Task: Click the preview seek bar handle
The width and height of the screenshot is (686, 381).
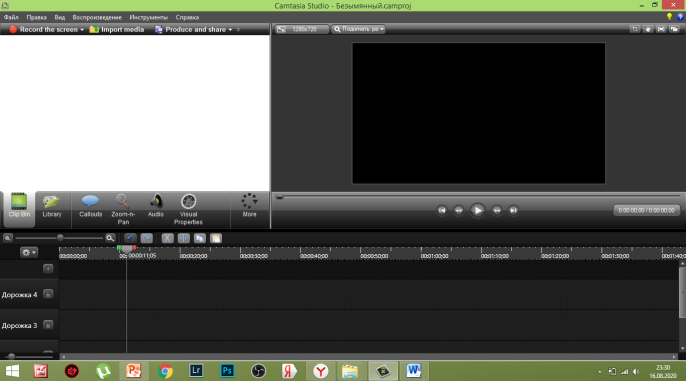Action: coord(280,197)
